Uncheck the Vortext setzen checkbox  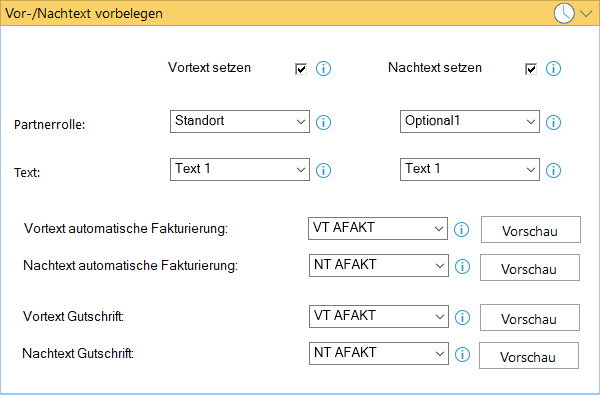click(301, 69)
